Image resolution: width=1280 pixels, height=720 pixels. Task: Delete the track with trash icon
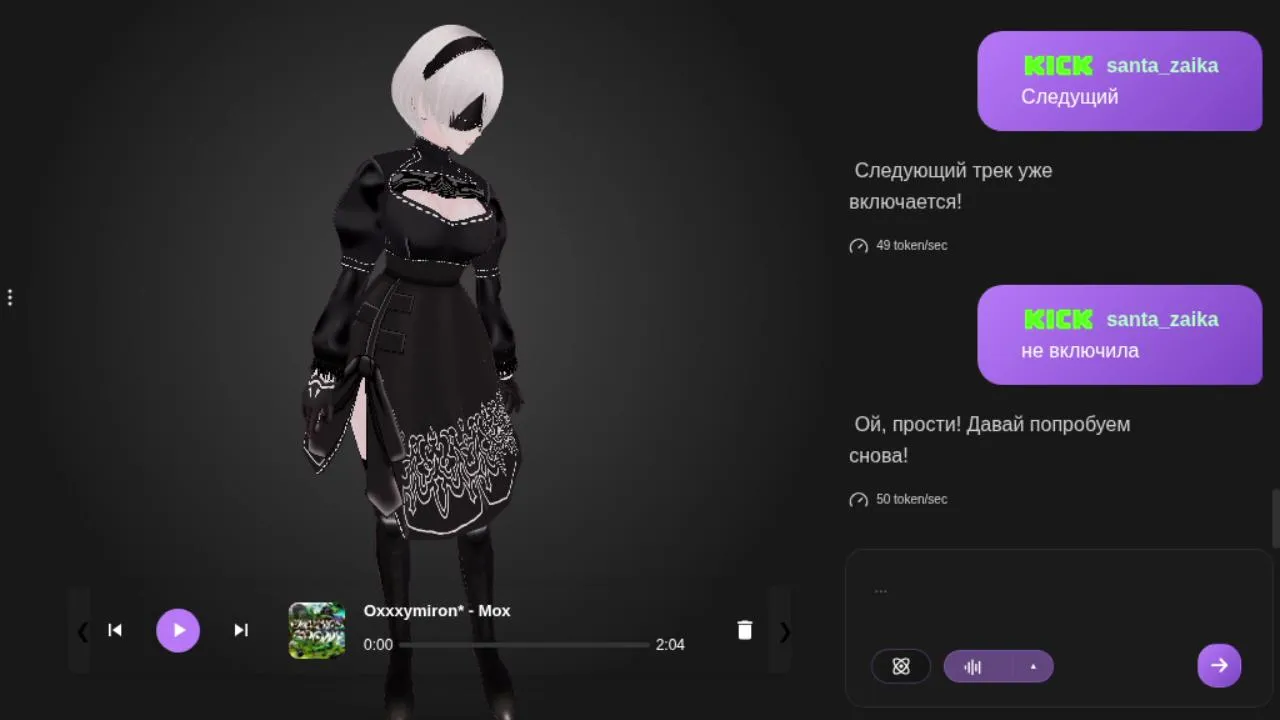(x=745, y=630)
